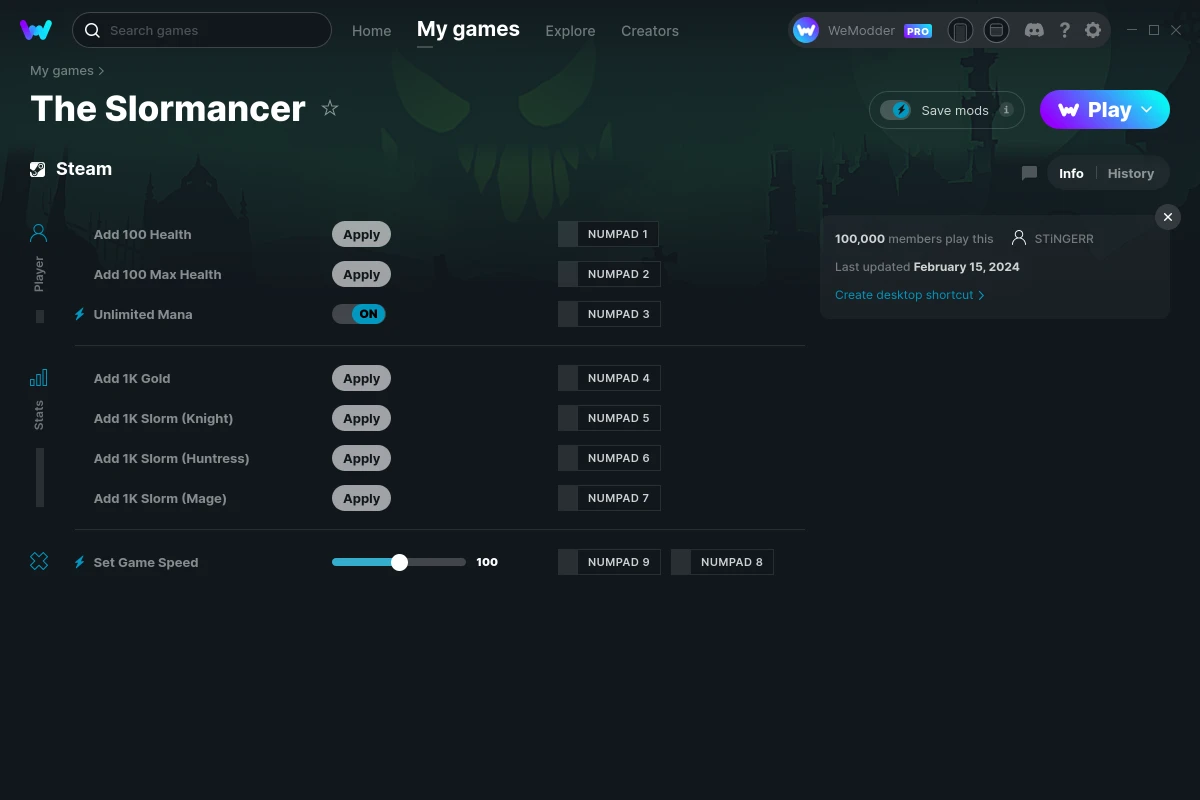This screenshot has width=1200, height=800.
Task: Click the WeMod logo in the top left
Action: [36, 30]
